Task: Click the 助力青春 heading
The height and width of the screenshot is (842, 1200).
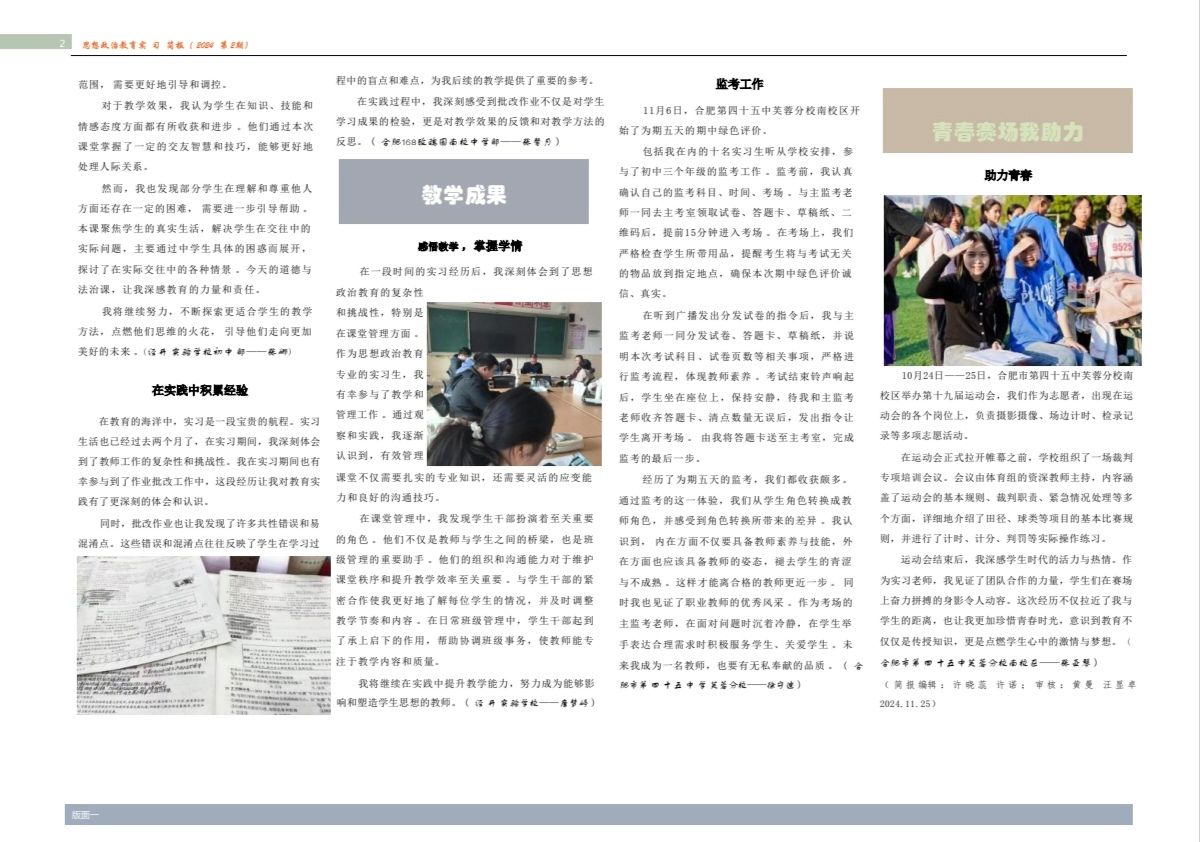Action: 1007,175
